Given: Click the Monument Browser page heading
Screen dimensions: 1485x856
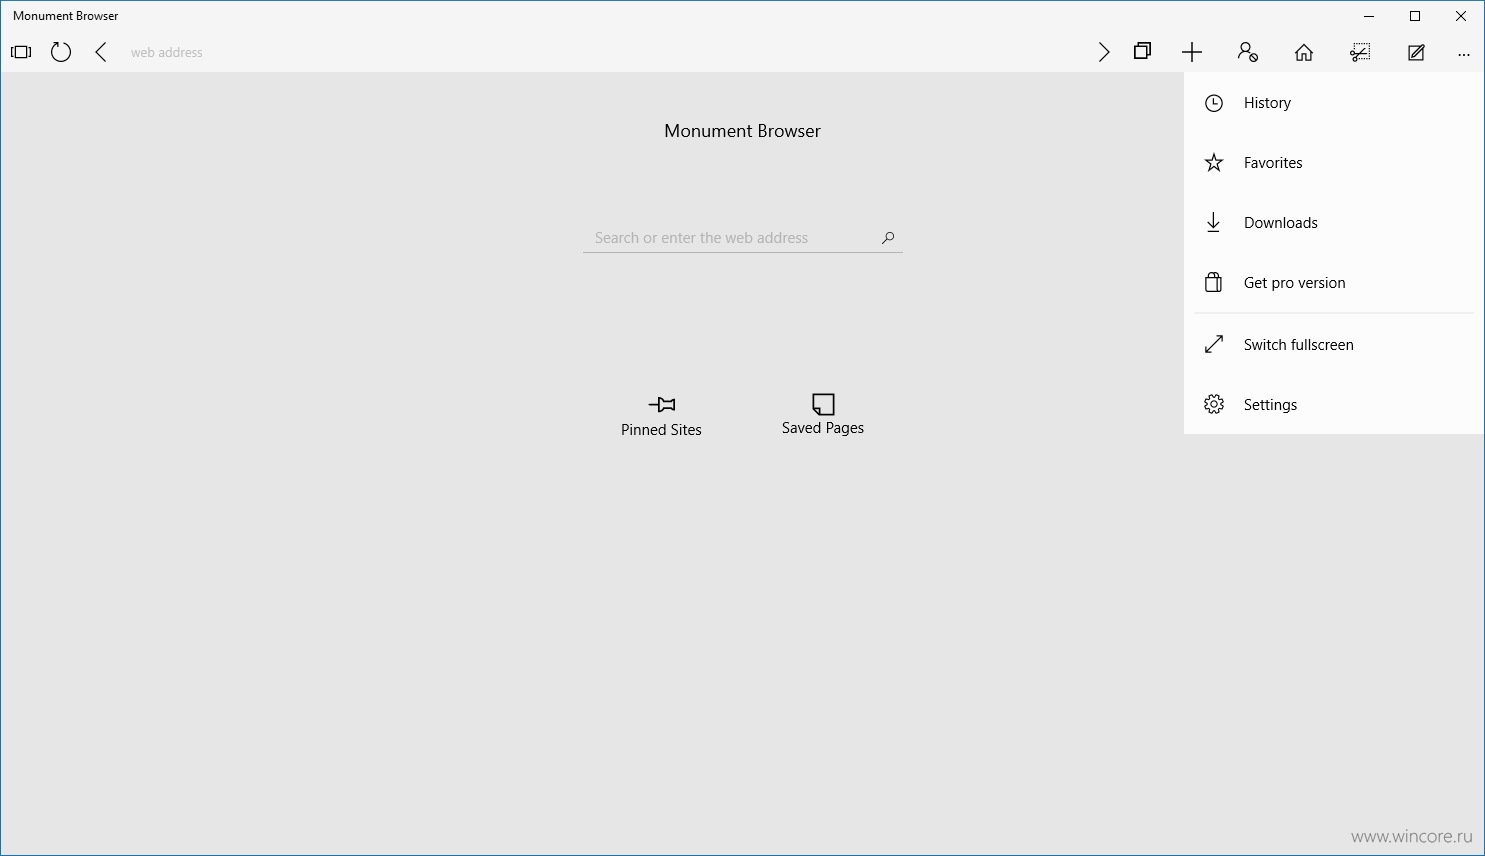Looking at the screenshot, I should (742, 131).
